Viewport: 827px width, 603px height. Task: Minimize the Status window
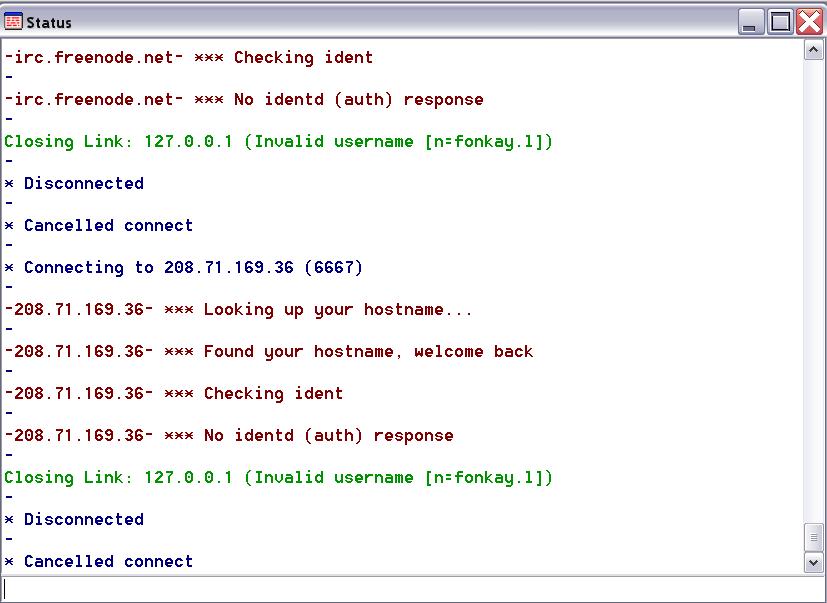(x=753, y=21)
